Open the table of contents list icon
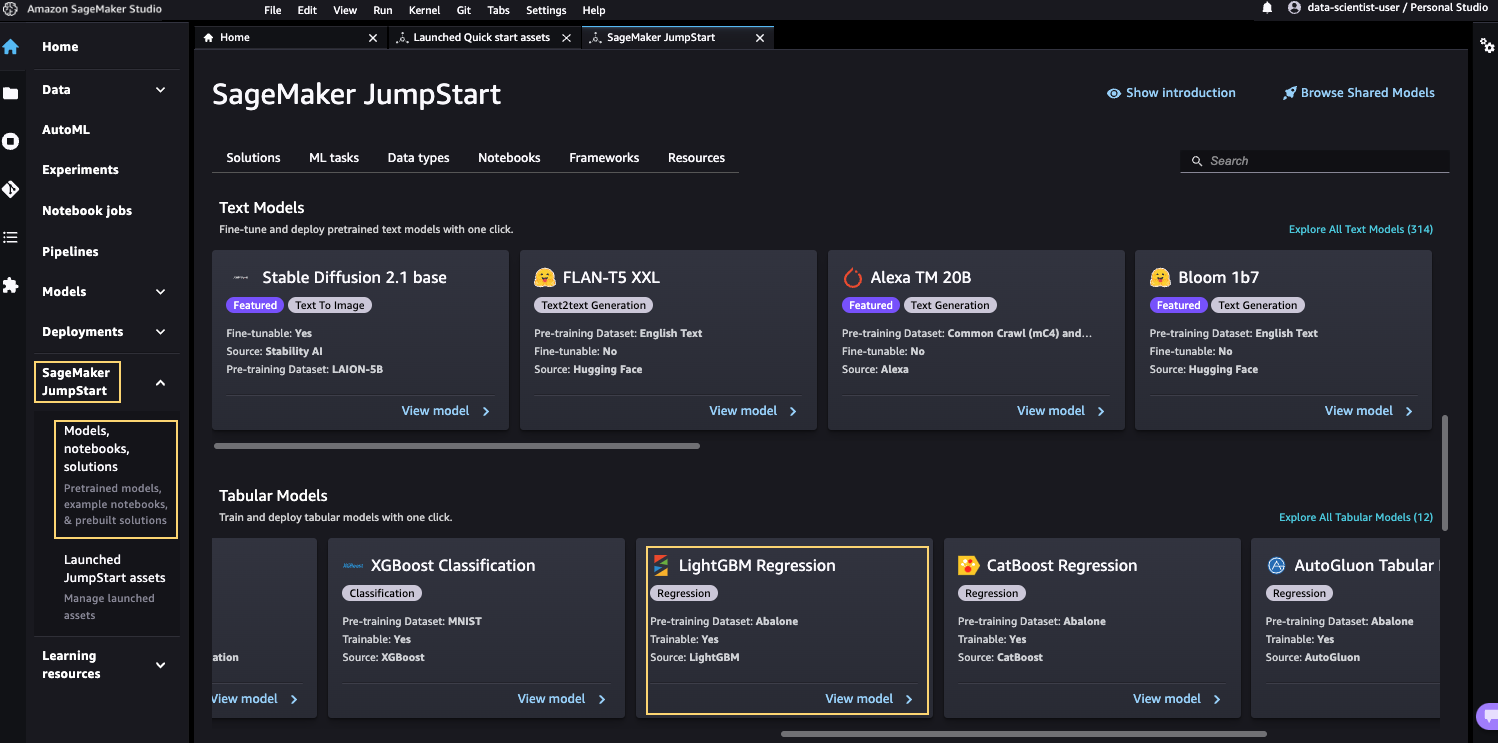 11,237
